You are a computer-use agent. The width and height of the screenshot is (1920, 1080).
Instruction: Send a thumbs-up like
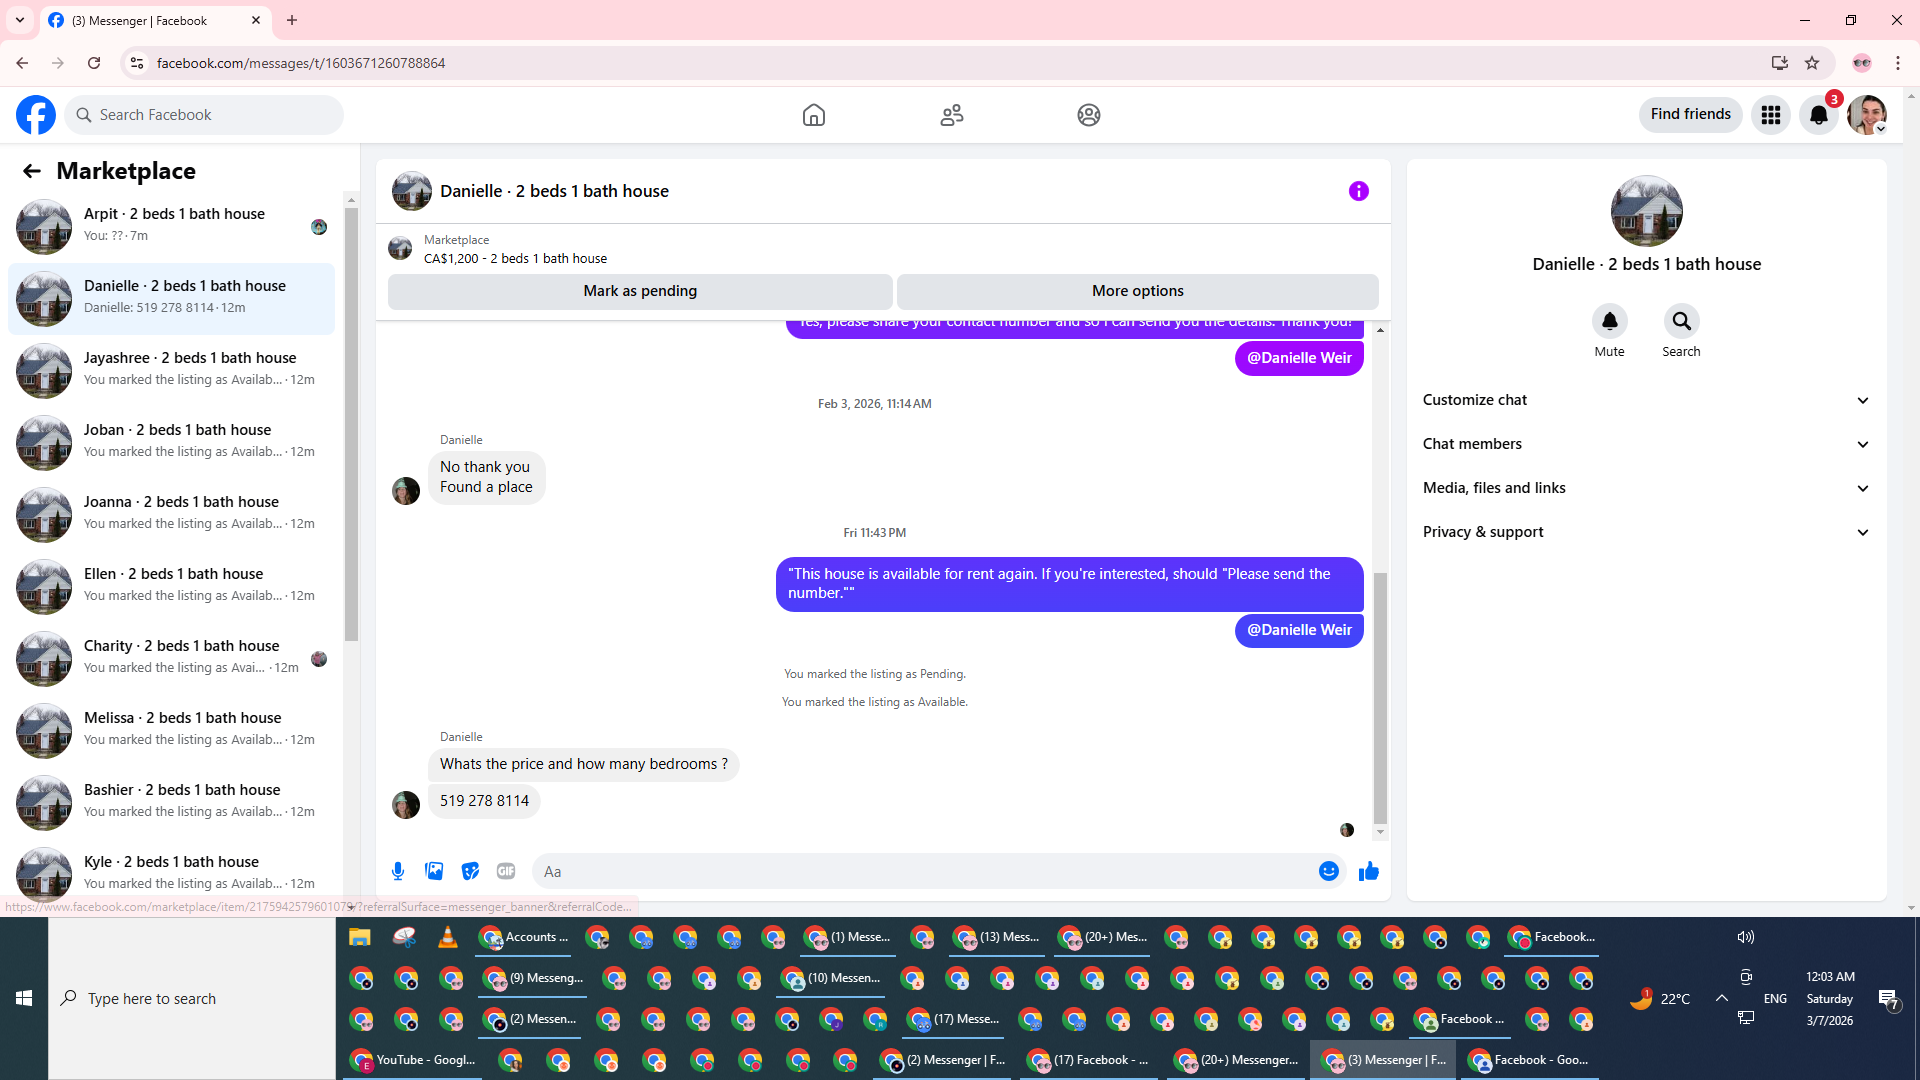click(1369, 871)
